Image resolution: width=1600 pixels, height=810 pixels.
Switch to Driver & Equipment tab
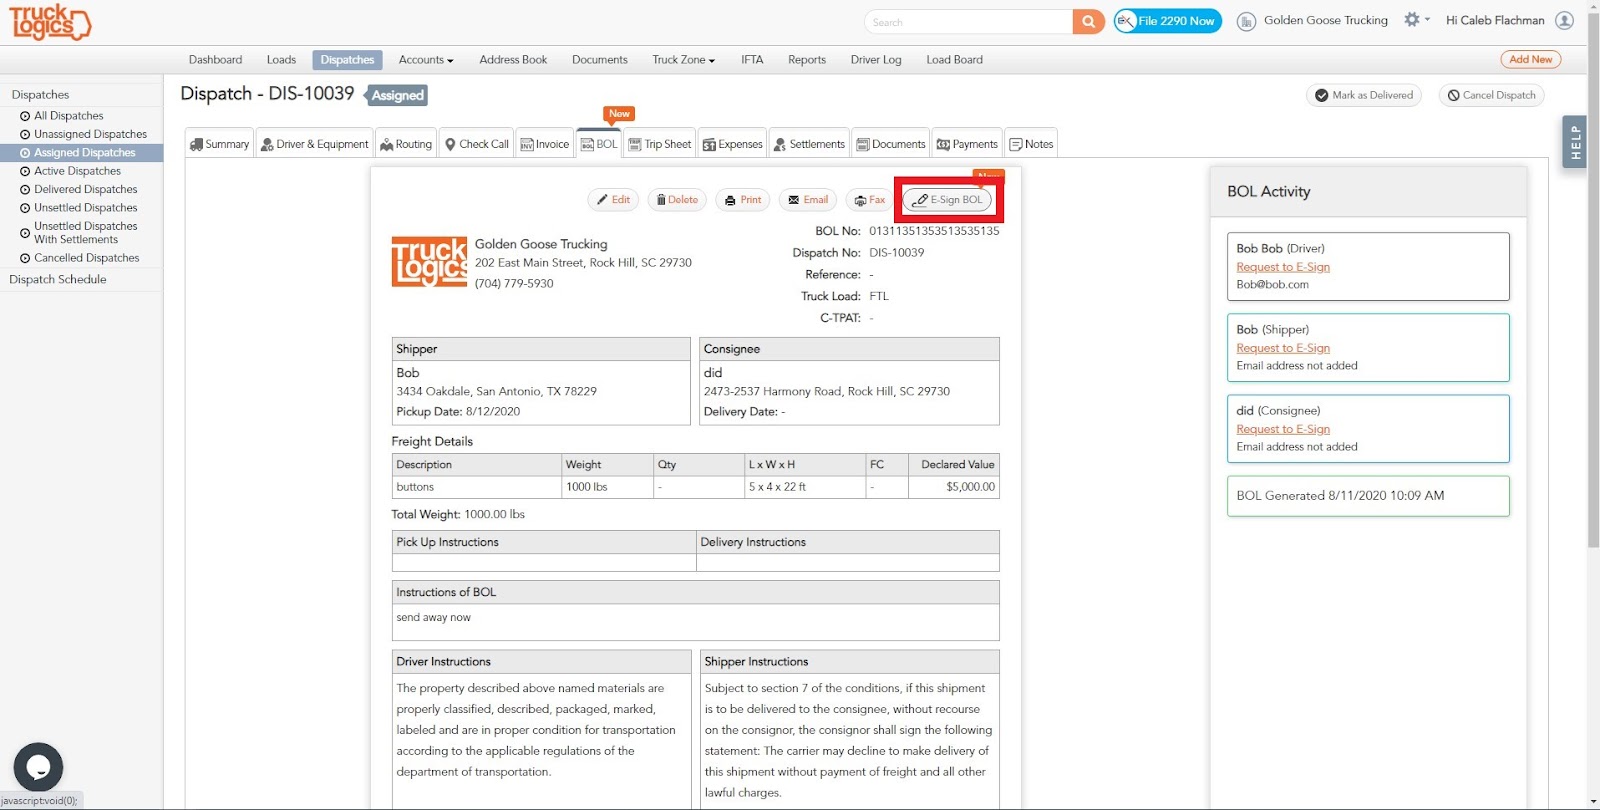(x=315, y=144)
